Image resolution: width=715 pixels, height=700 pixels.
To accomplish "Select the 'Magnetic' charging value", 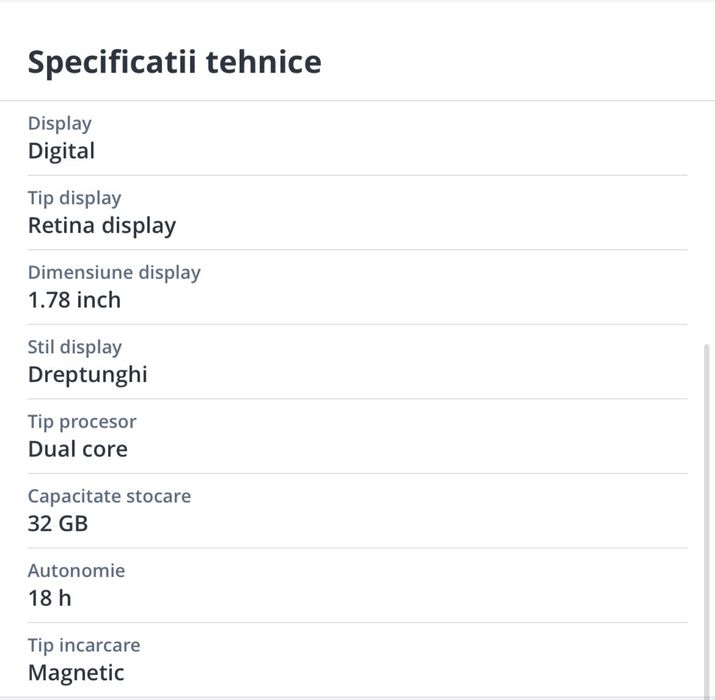I will (x=76, y=673).
